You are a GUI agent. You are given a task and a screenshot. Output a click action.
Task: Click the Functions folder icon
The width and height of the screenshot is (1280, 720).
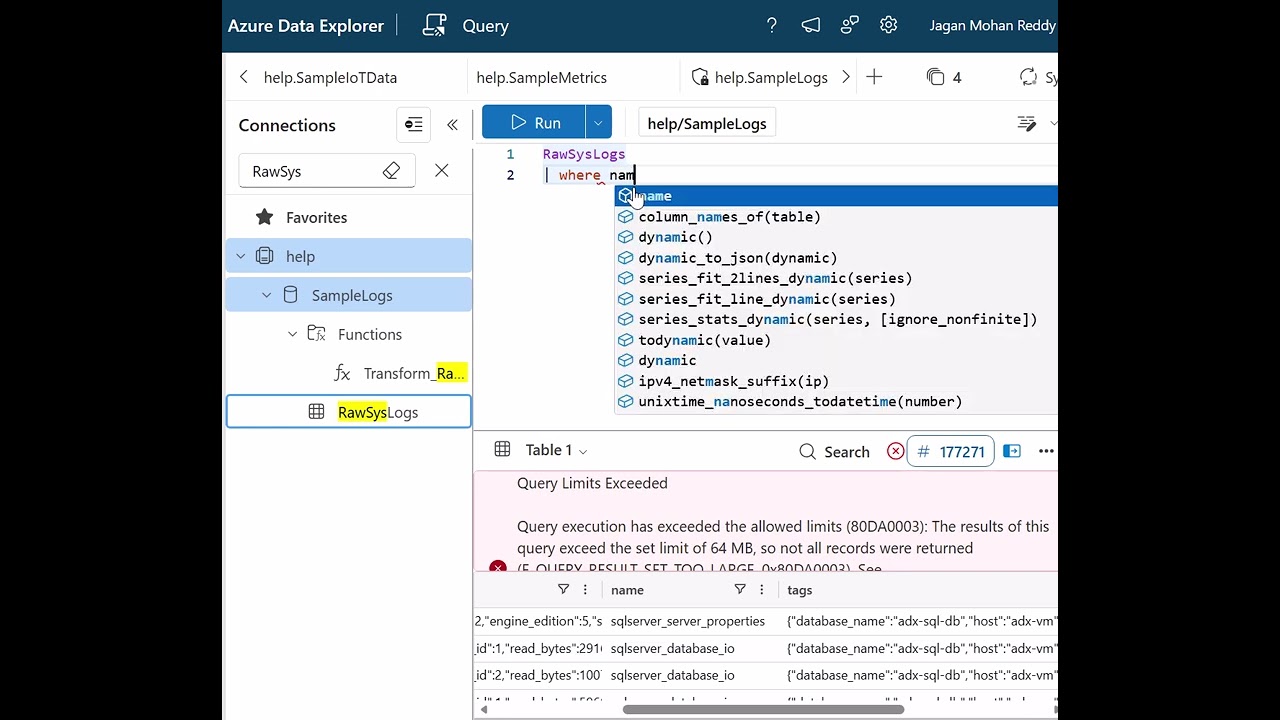pos(316,334)
